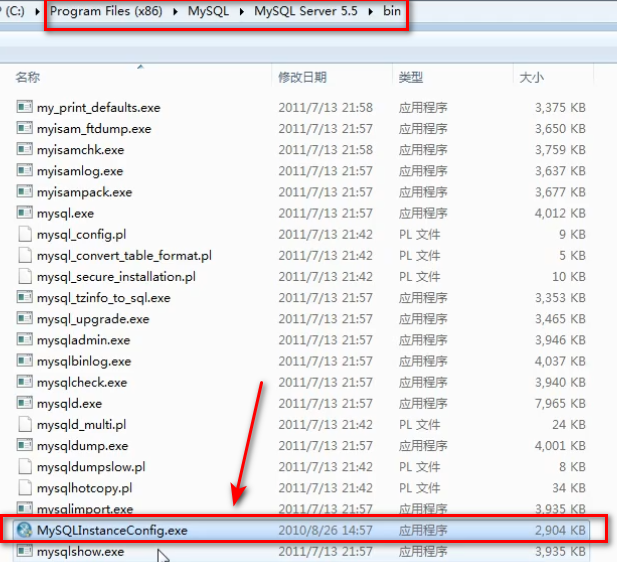
Task: Click the mysqlhotcopy.pl file icon
Action: [x=25, y=488]
